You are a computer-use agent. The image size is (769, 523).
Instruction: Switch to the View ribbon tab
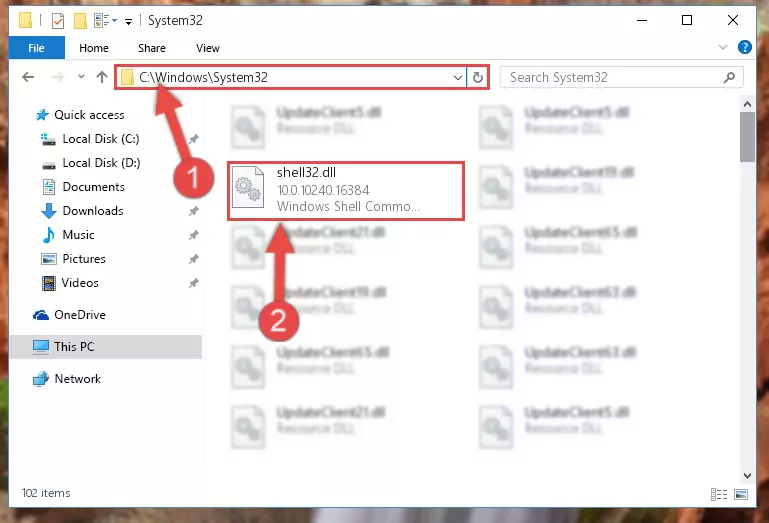(208, 48)
